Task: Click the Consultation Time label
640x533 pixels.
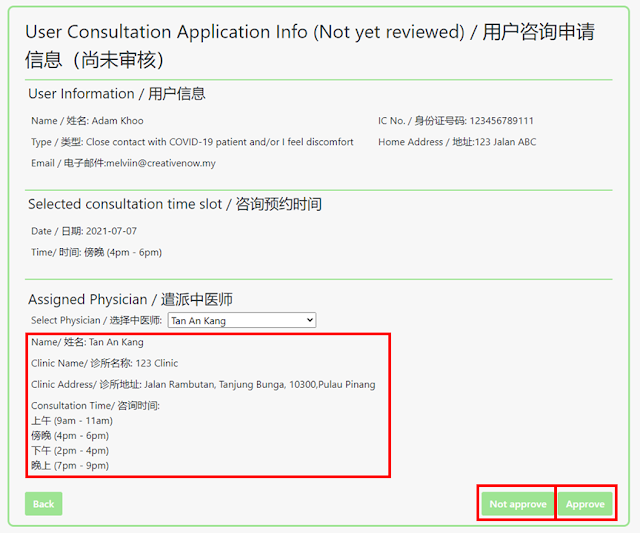Action: pyautogui.click(x=95, y=406)
